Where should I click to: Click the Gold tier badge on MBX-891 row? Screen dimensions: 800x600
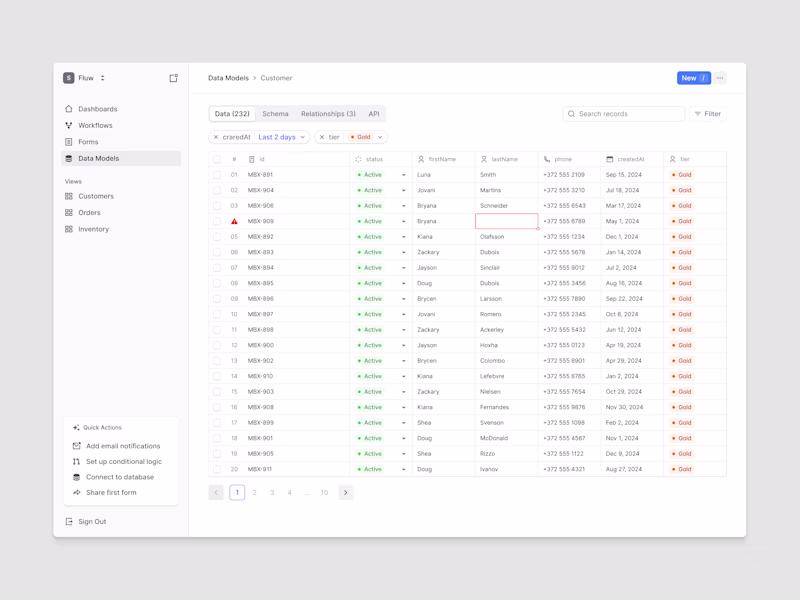click(x=682, y=175)
